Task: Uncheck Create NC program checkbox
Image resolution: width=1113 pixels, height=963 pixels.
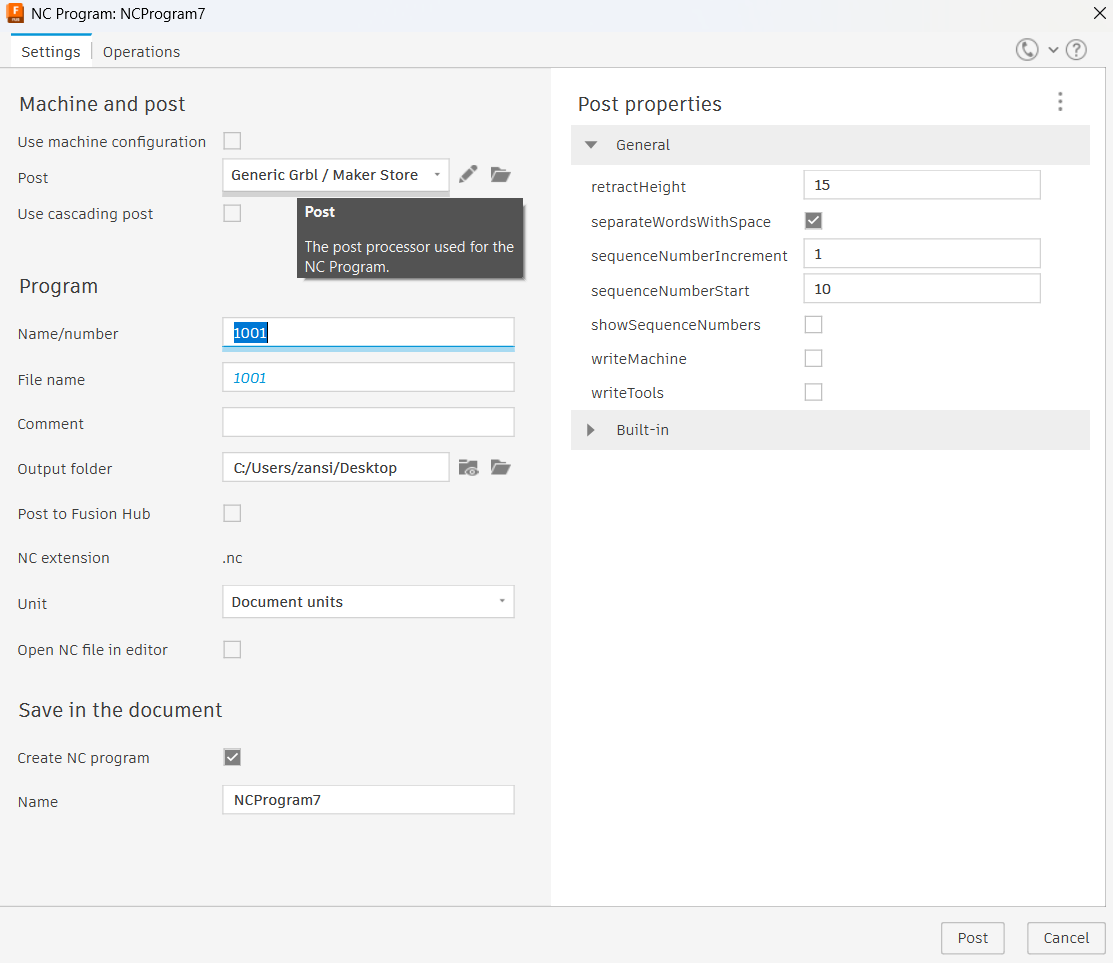Action: [x=232, y=757]
